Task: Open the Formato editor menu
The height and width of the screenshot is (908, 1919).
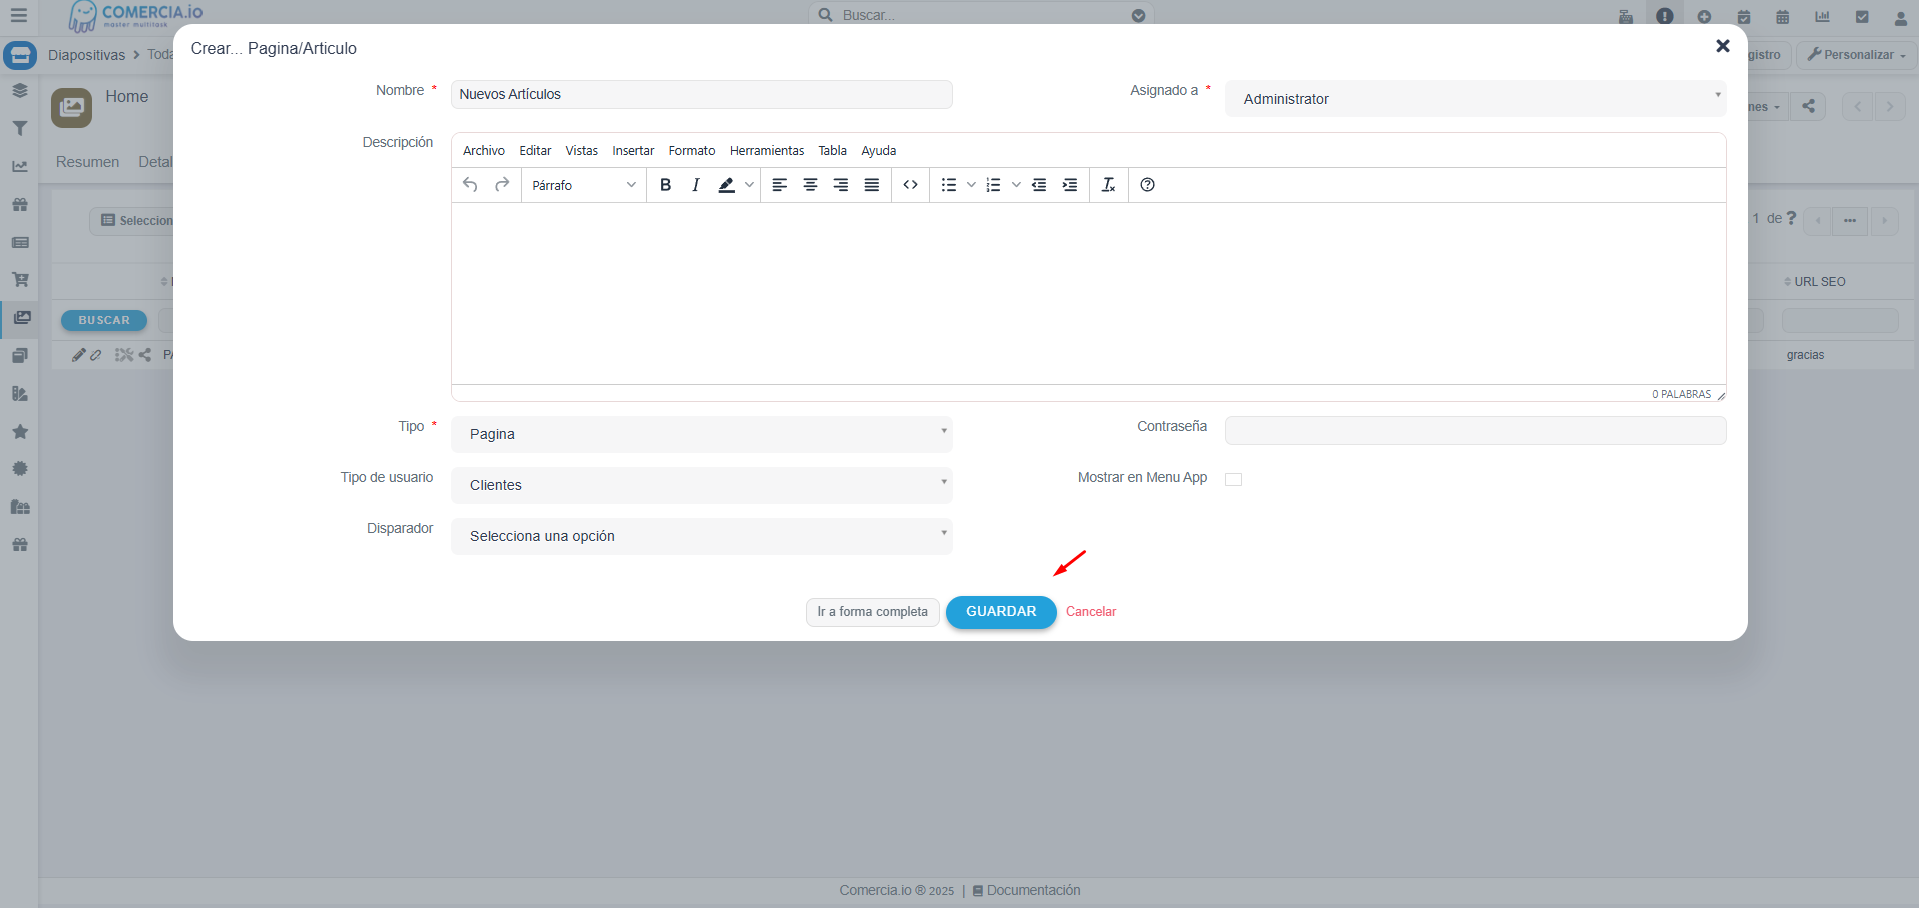Action: (692, 151)
